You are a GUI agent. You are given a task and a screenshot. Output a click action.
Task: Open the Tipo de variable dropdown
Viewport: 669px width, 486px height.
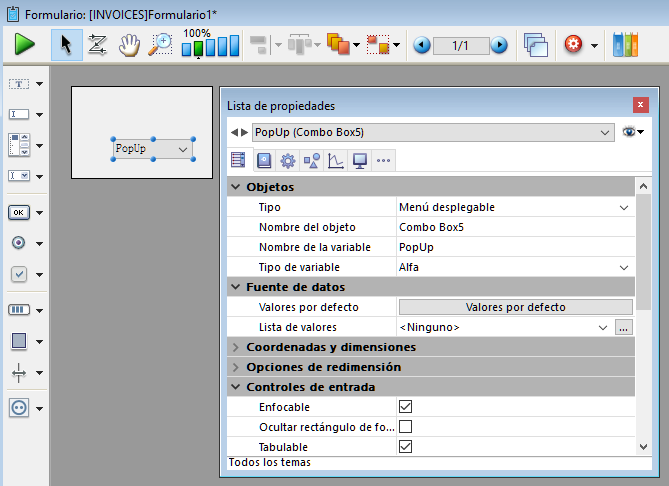[x=624, y=267]
